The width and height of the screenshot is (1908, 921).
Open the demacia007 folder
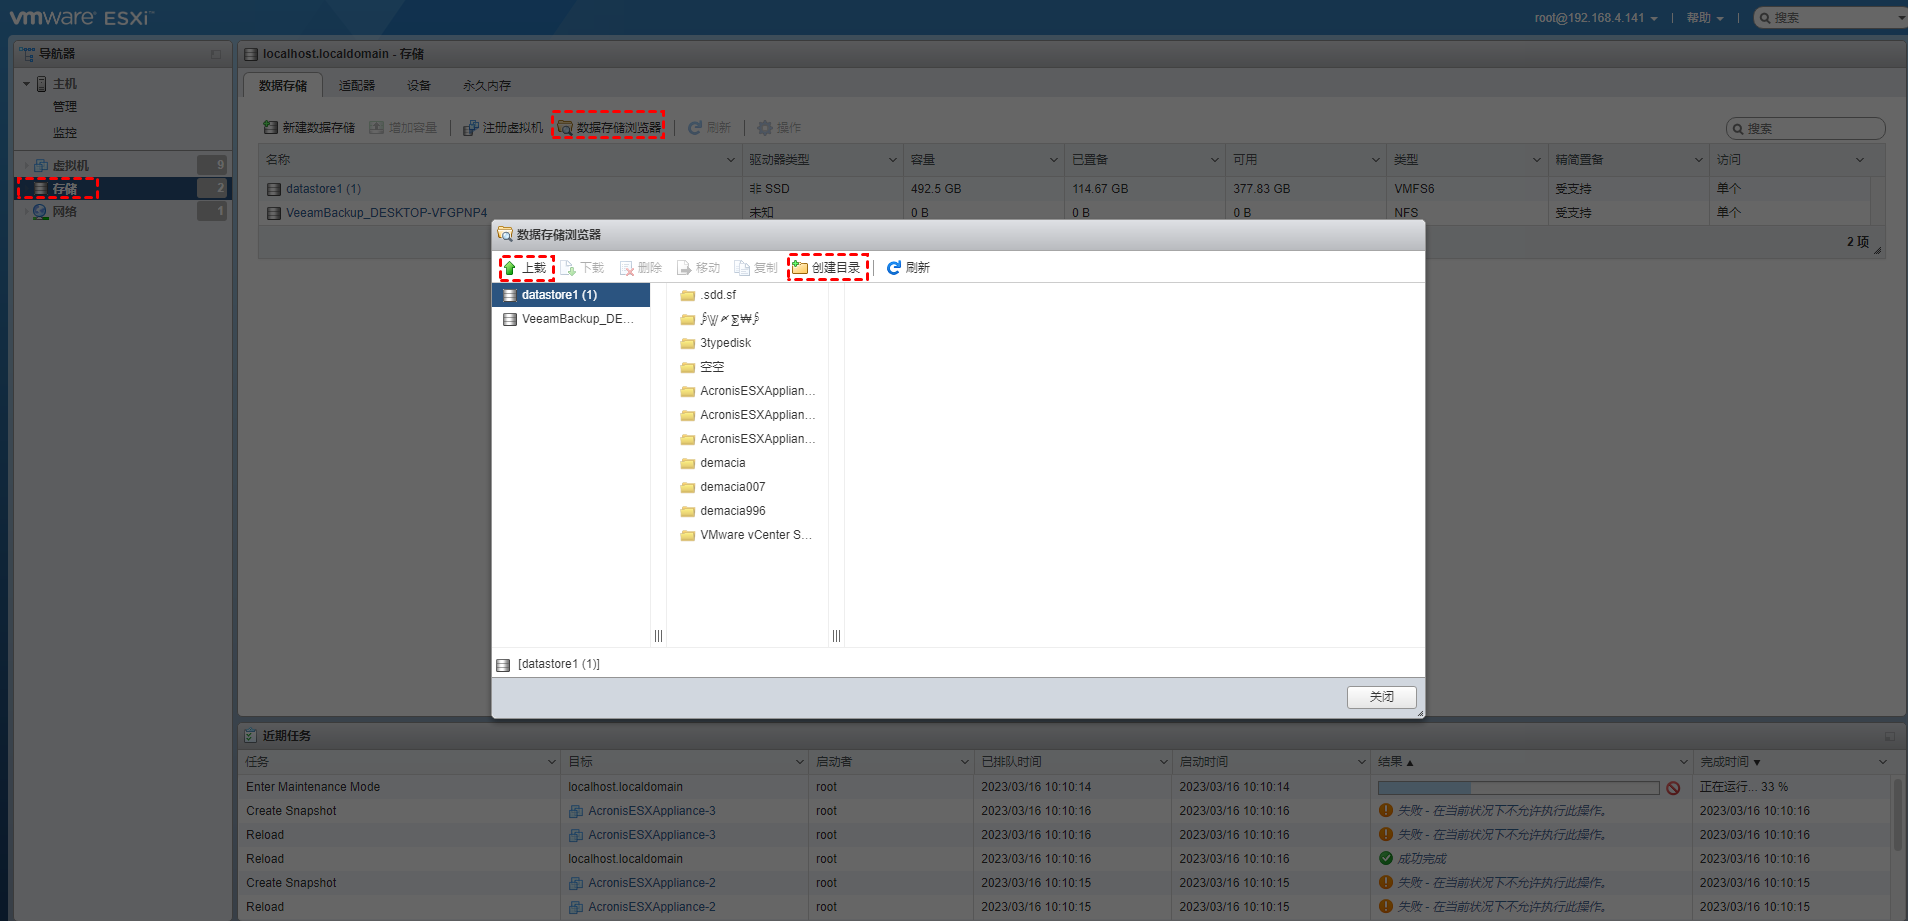point(732,487)
